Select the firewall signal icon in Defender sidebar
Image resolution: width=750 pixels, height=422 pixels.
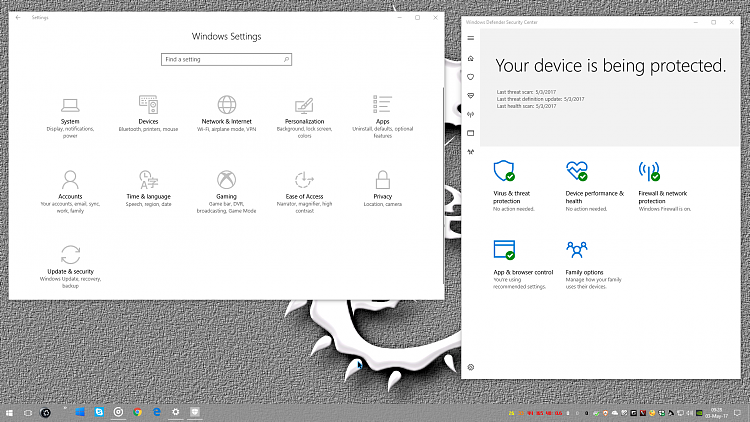471,114
